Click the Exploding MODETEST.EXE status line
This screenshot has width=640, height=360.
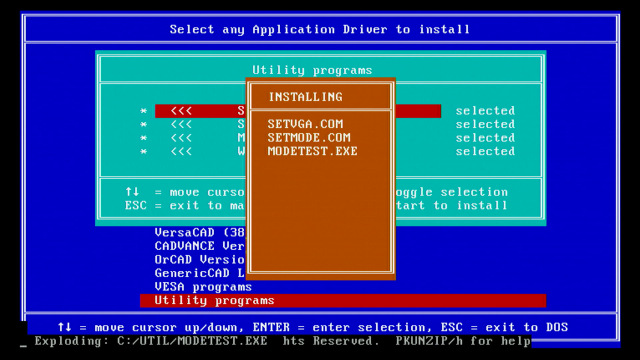click(x=151, y=341)
